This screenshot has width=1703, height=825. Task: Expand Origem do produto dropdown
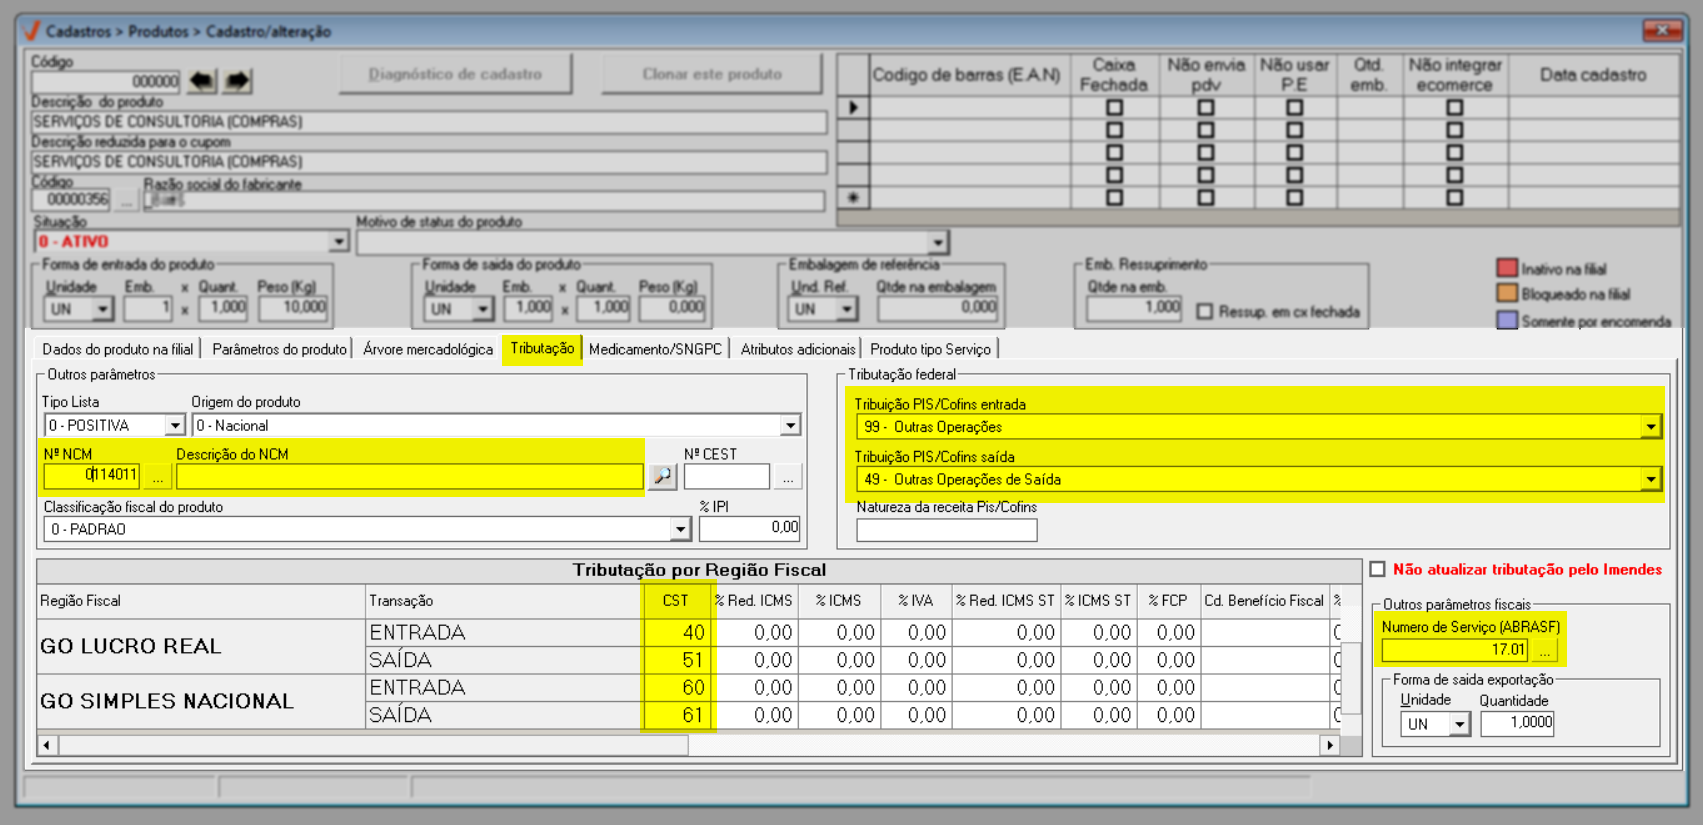click(790, 425)
